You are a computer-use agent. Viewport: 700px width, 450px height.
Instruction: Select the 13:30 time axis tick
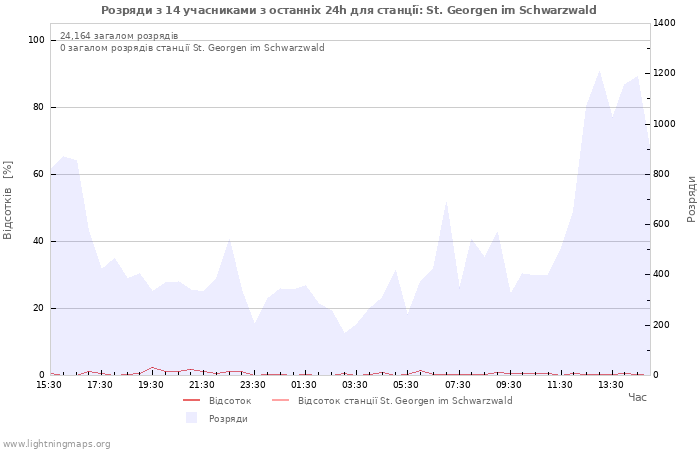click(610, 385)
